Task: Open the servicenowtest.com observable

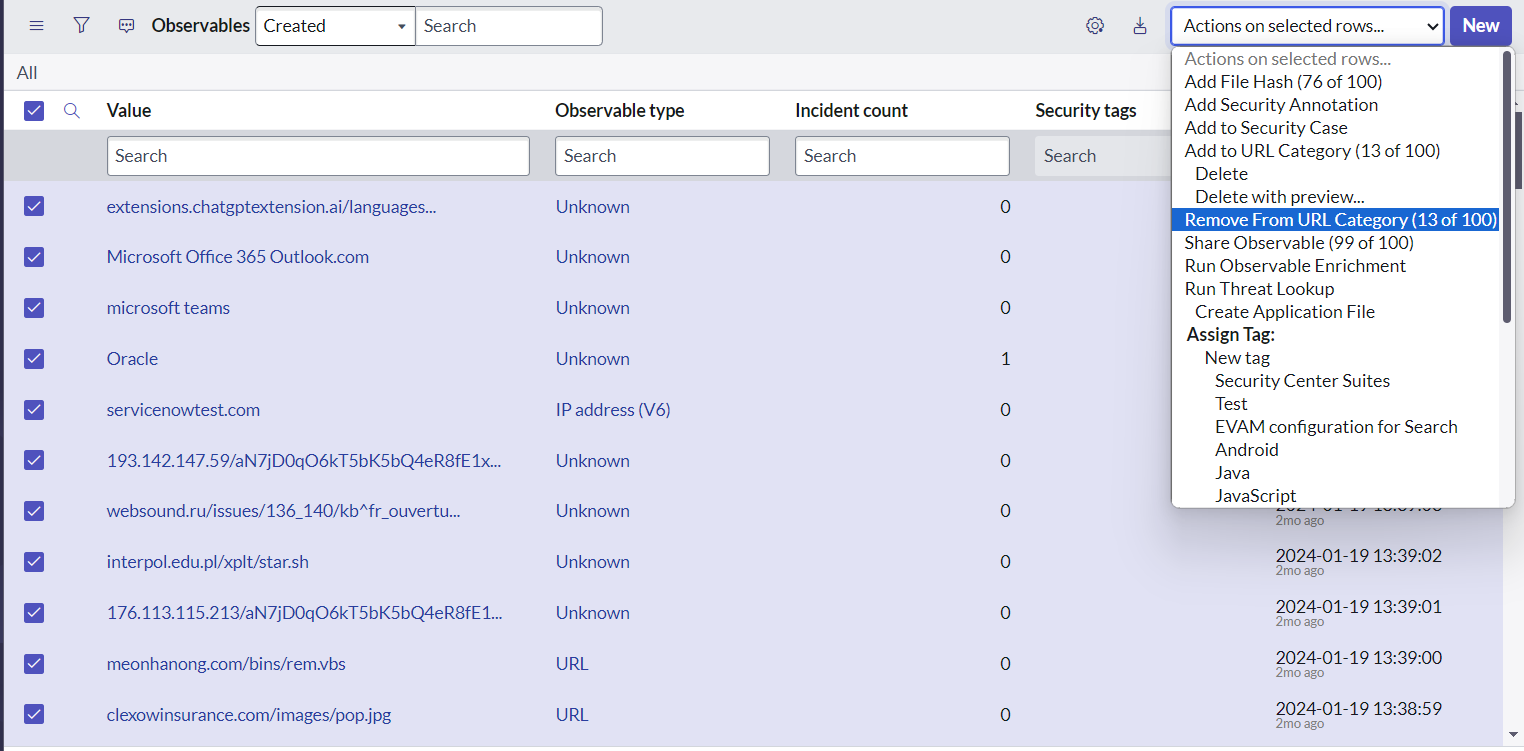Action: (x=183, y=410)
